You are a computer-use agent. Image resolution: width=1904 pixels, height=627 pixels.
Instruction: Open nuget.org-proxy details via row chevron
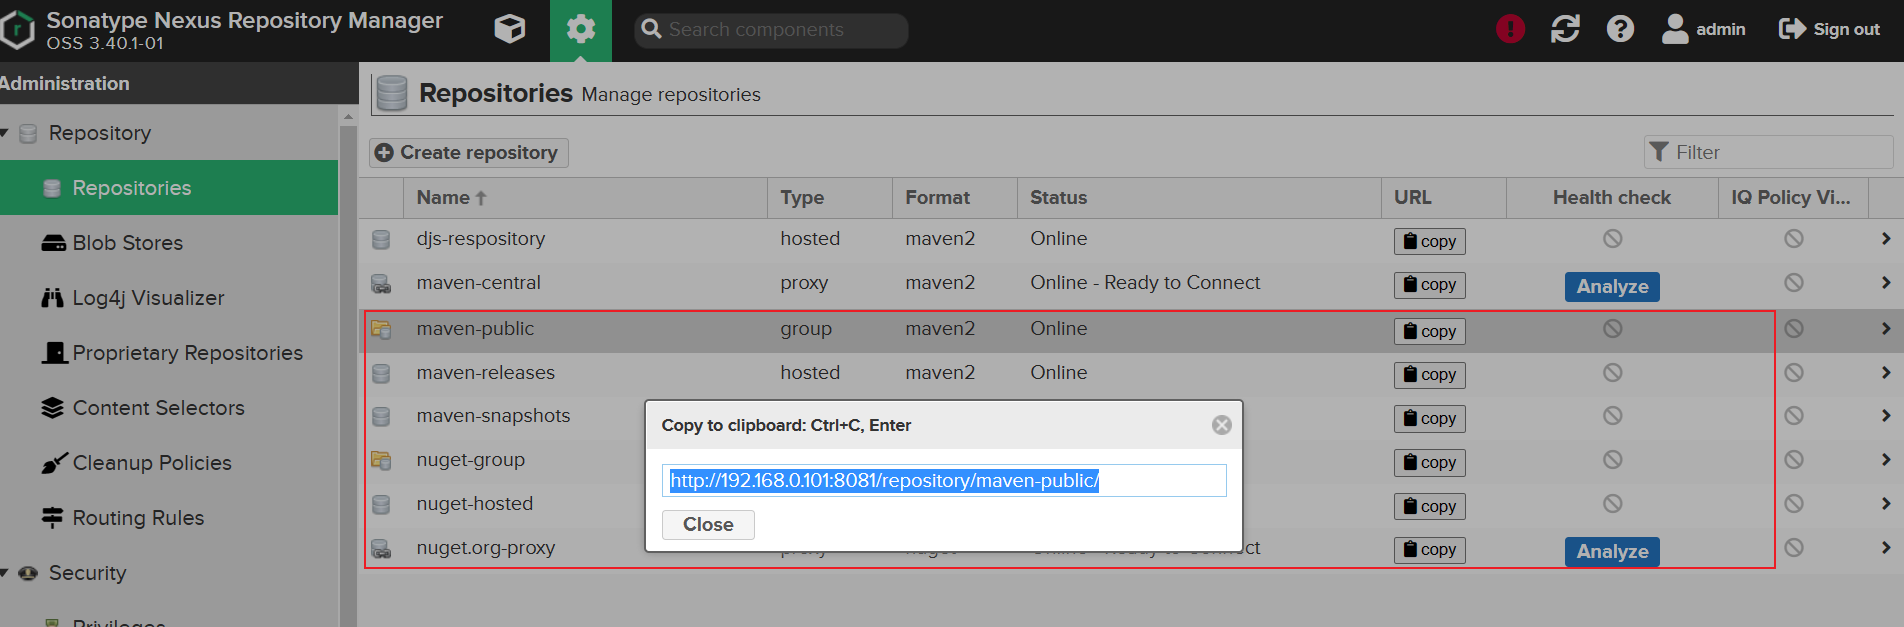[1886, 548]
